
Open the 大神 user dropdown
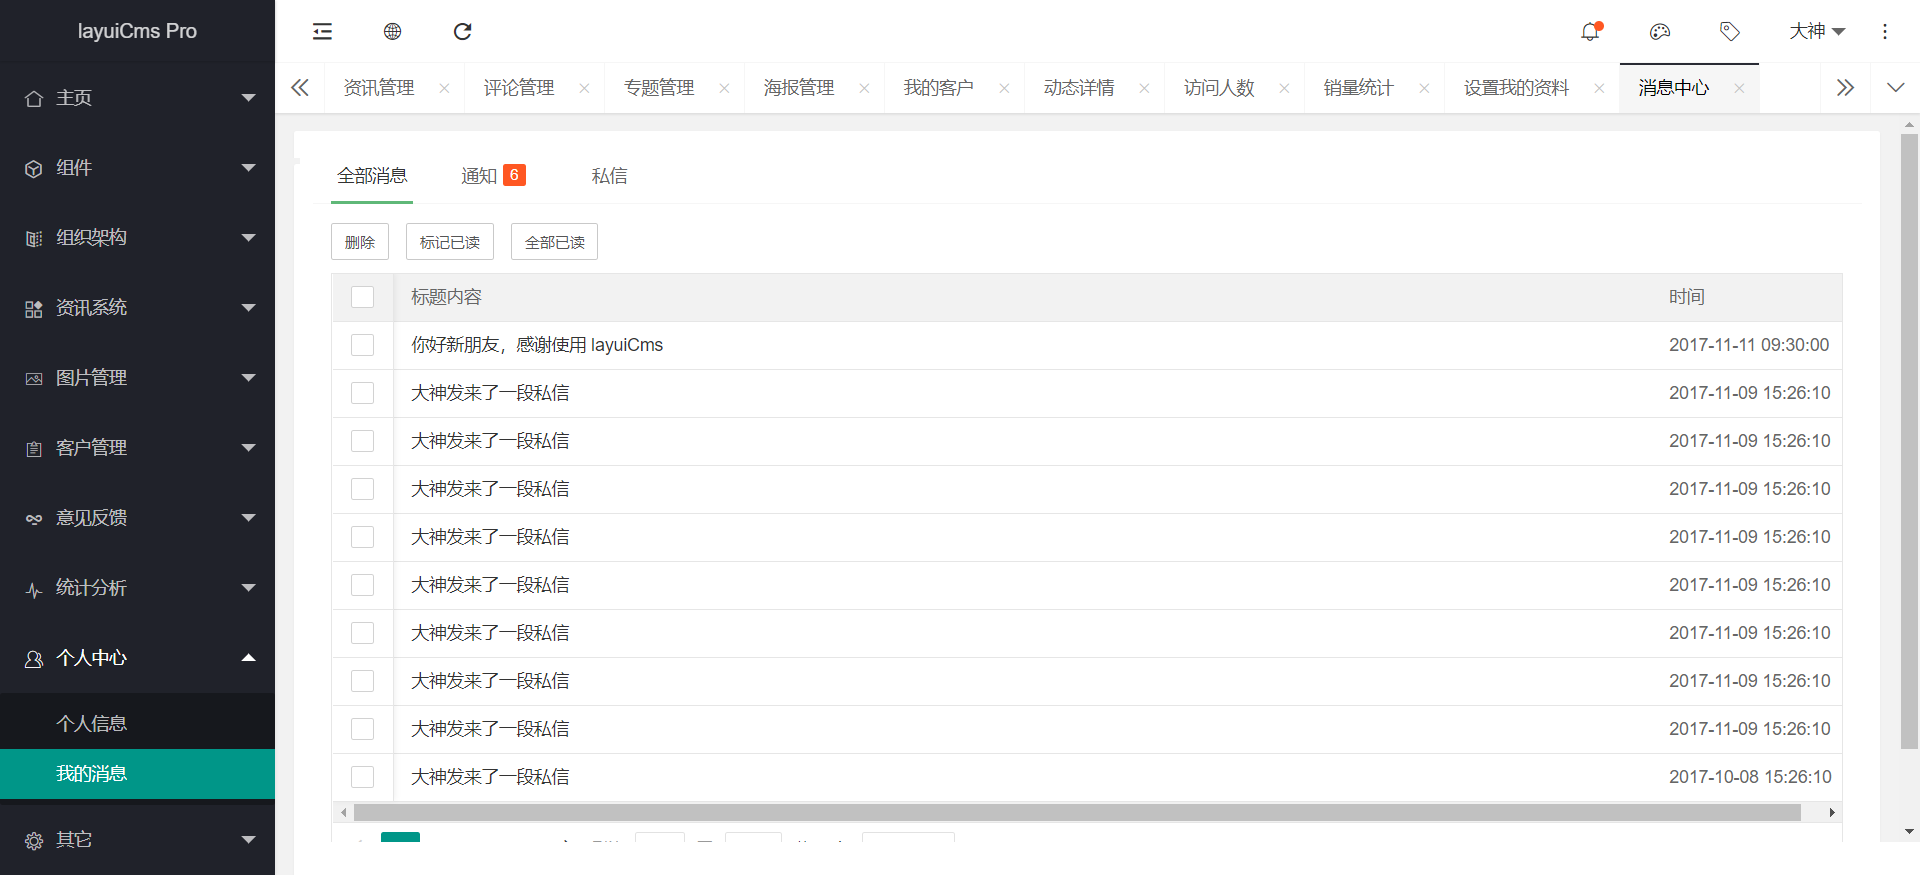pos(1817,31)
